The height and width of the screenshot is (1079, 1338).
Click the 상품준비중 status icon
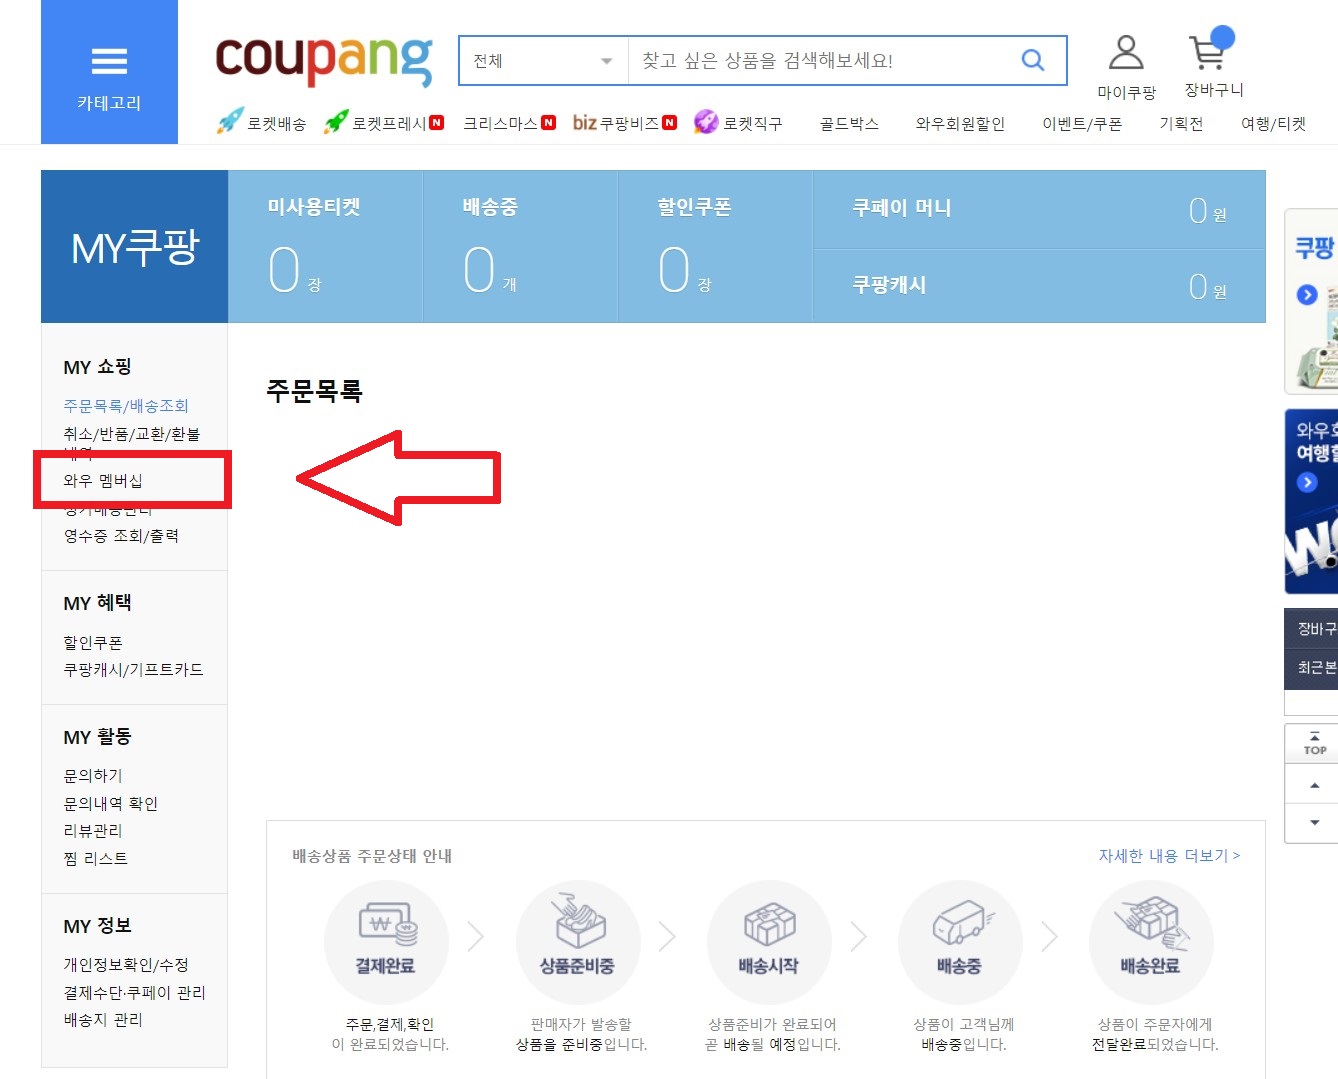click(577, 942)
